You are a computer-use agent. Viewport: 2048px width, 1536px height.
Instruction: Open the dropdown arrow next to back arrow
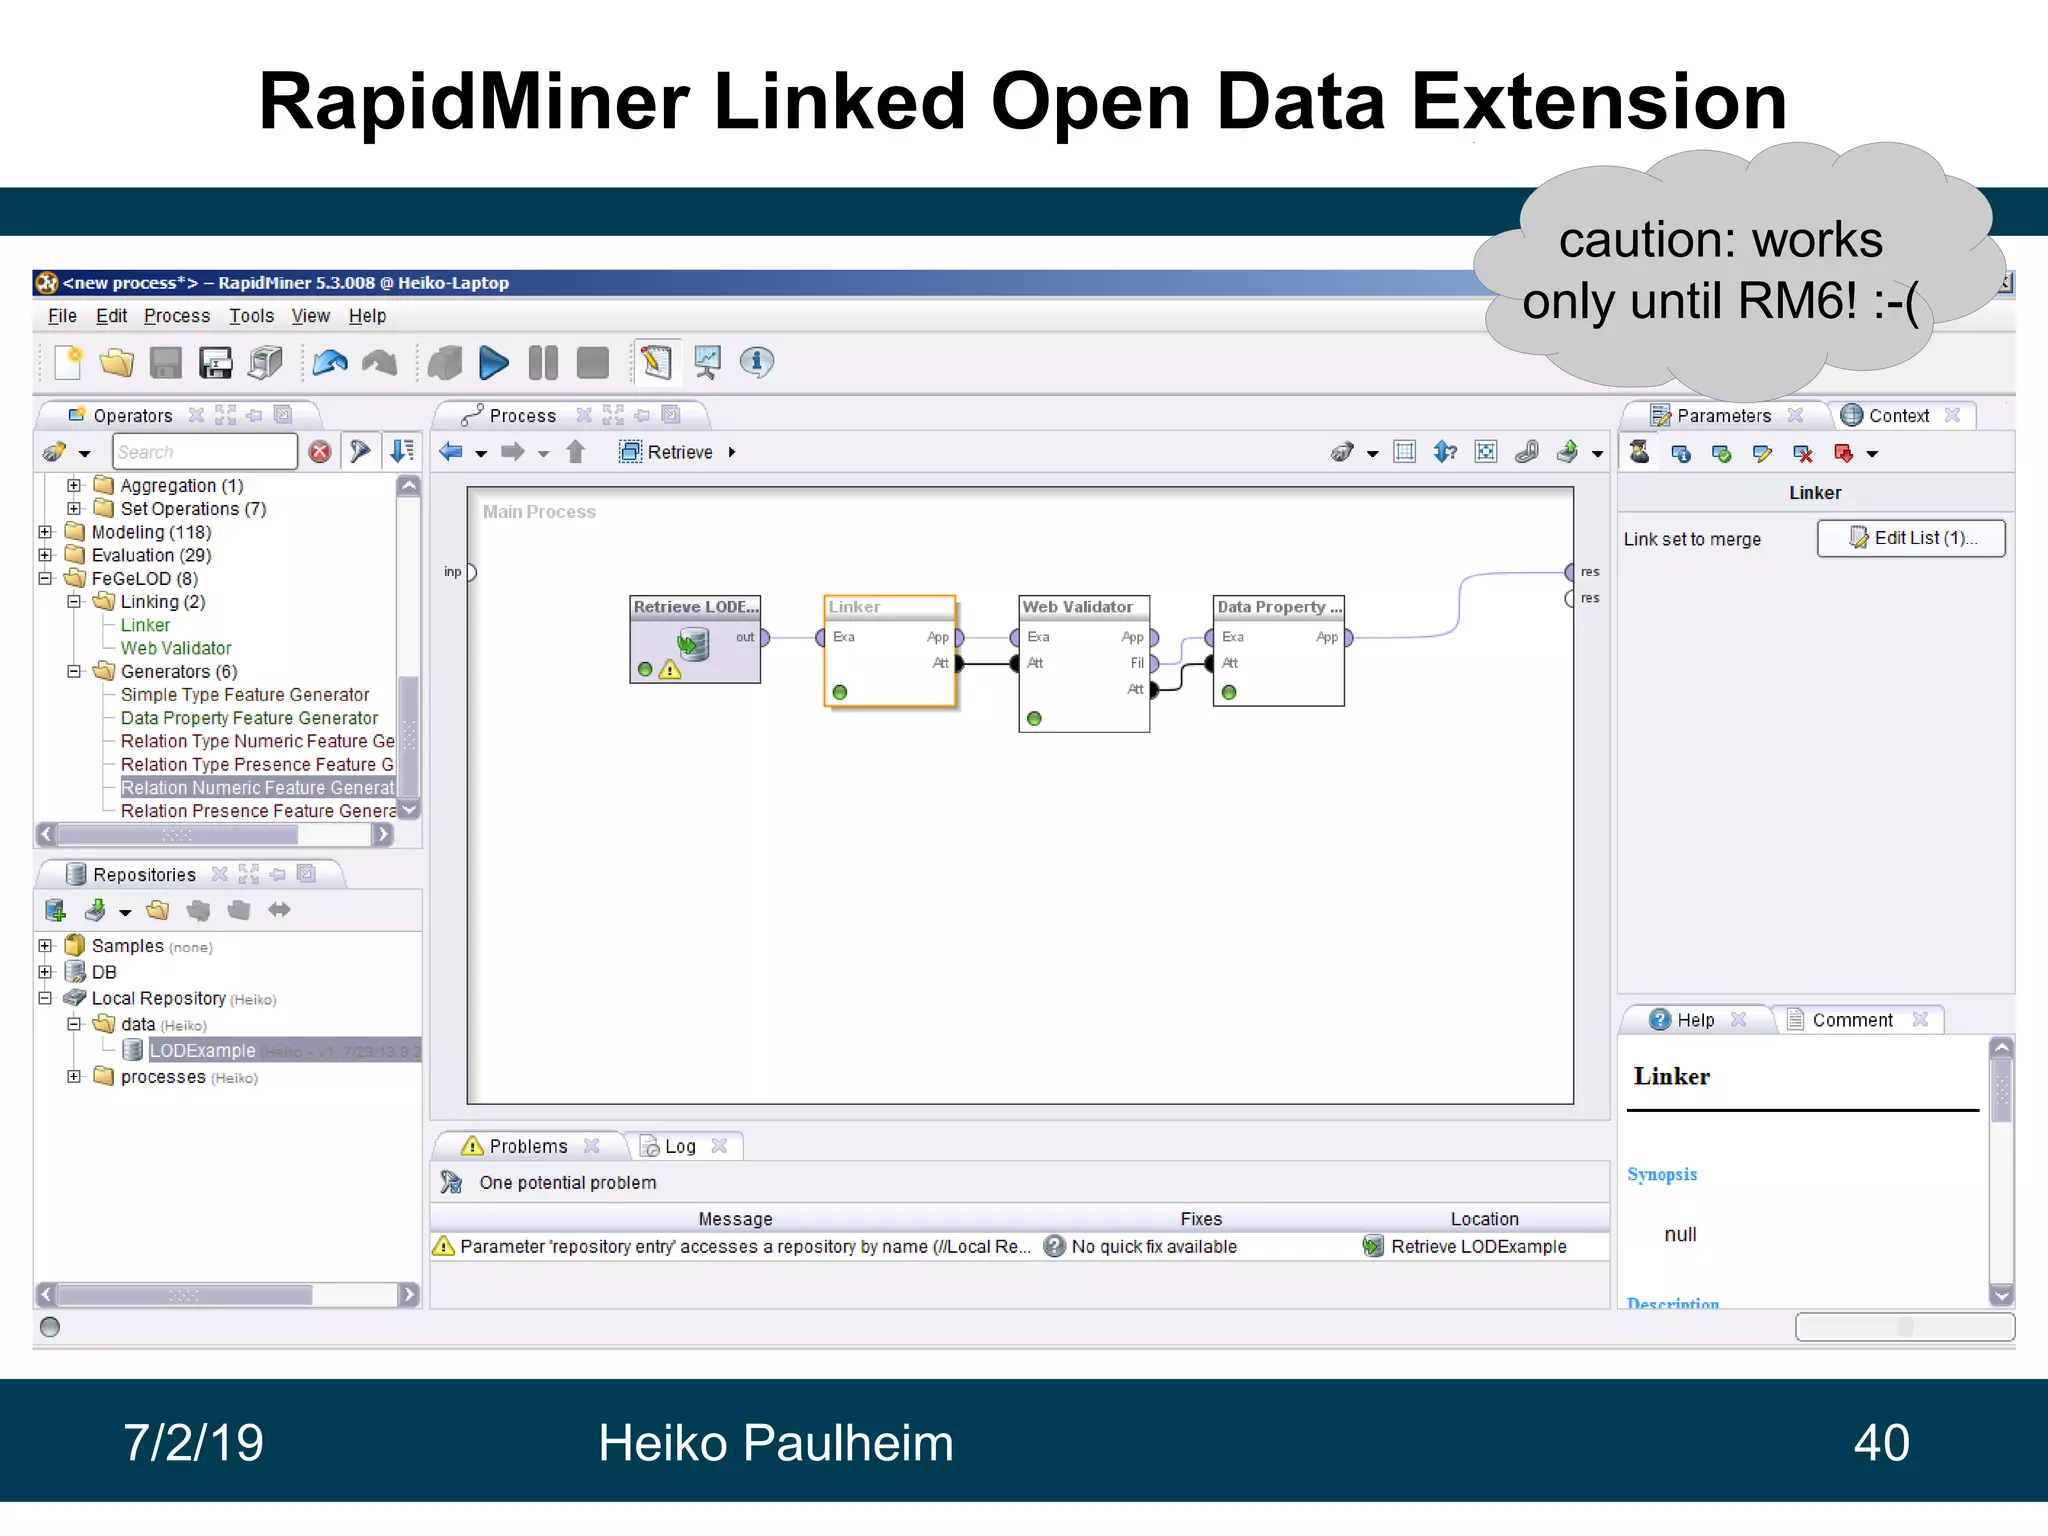pyautogui.click(x=481, y=454)
